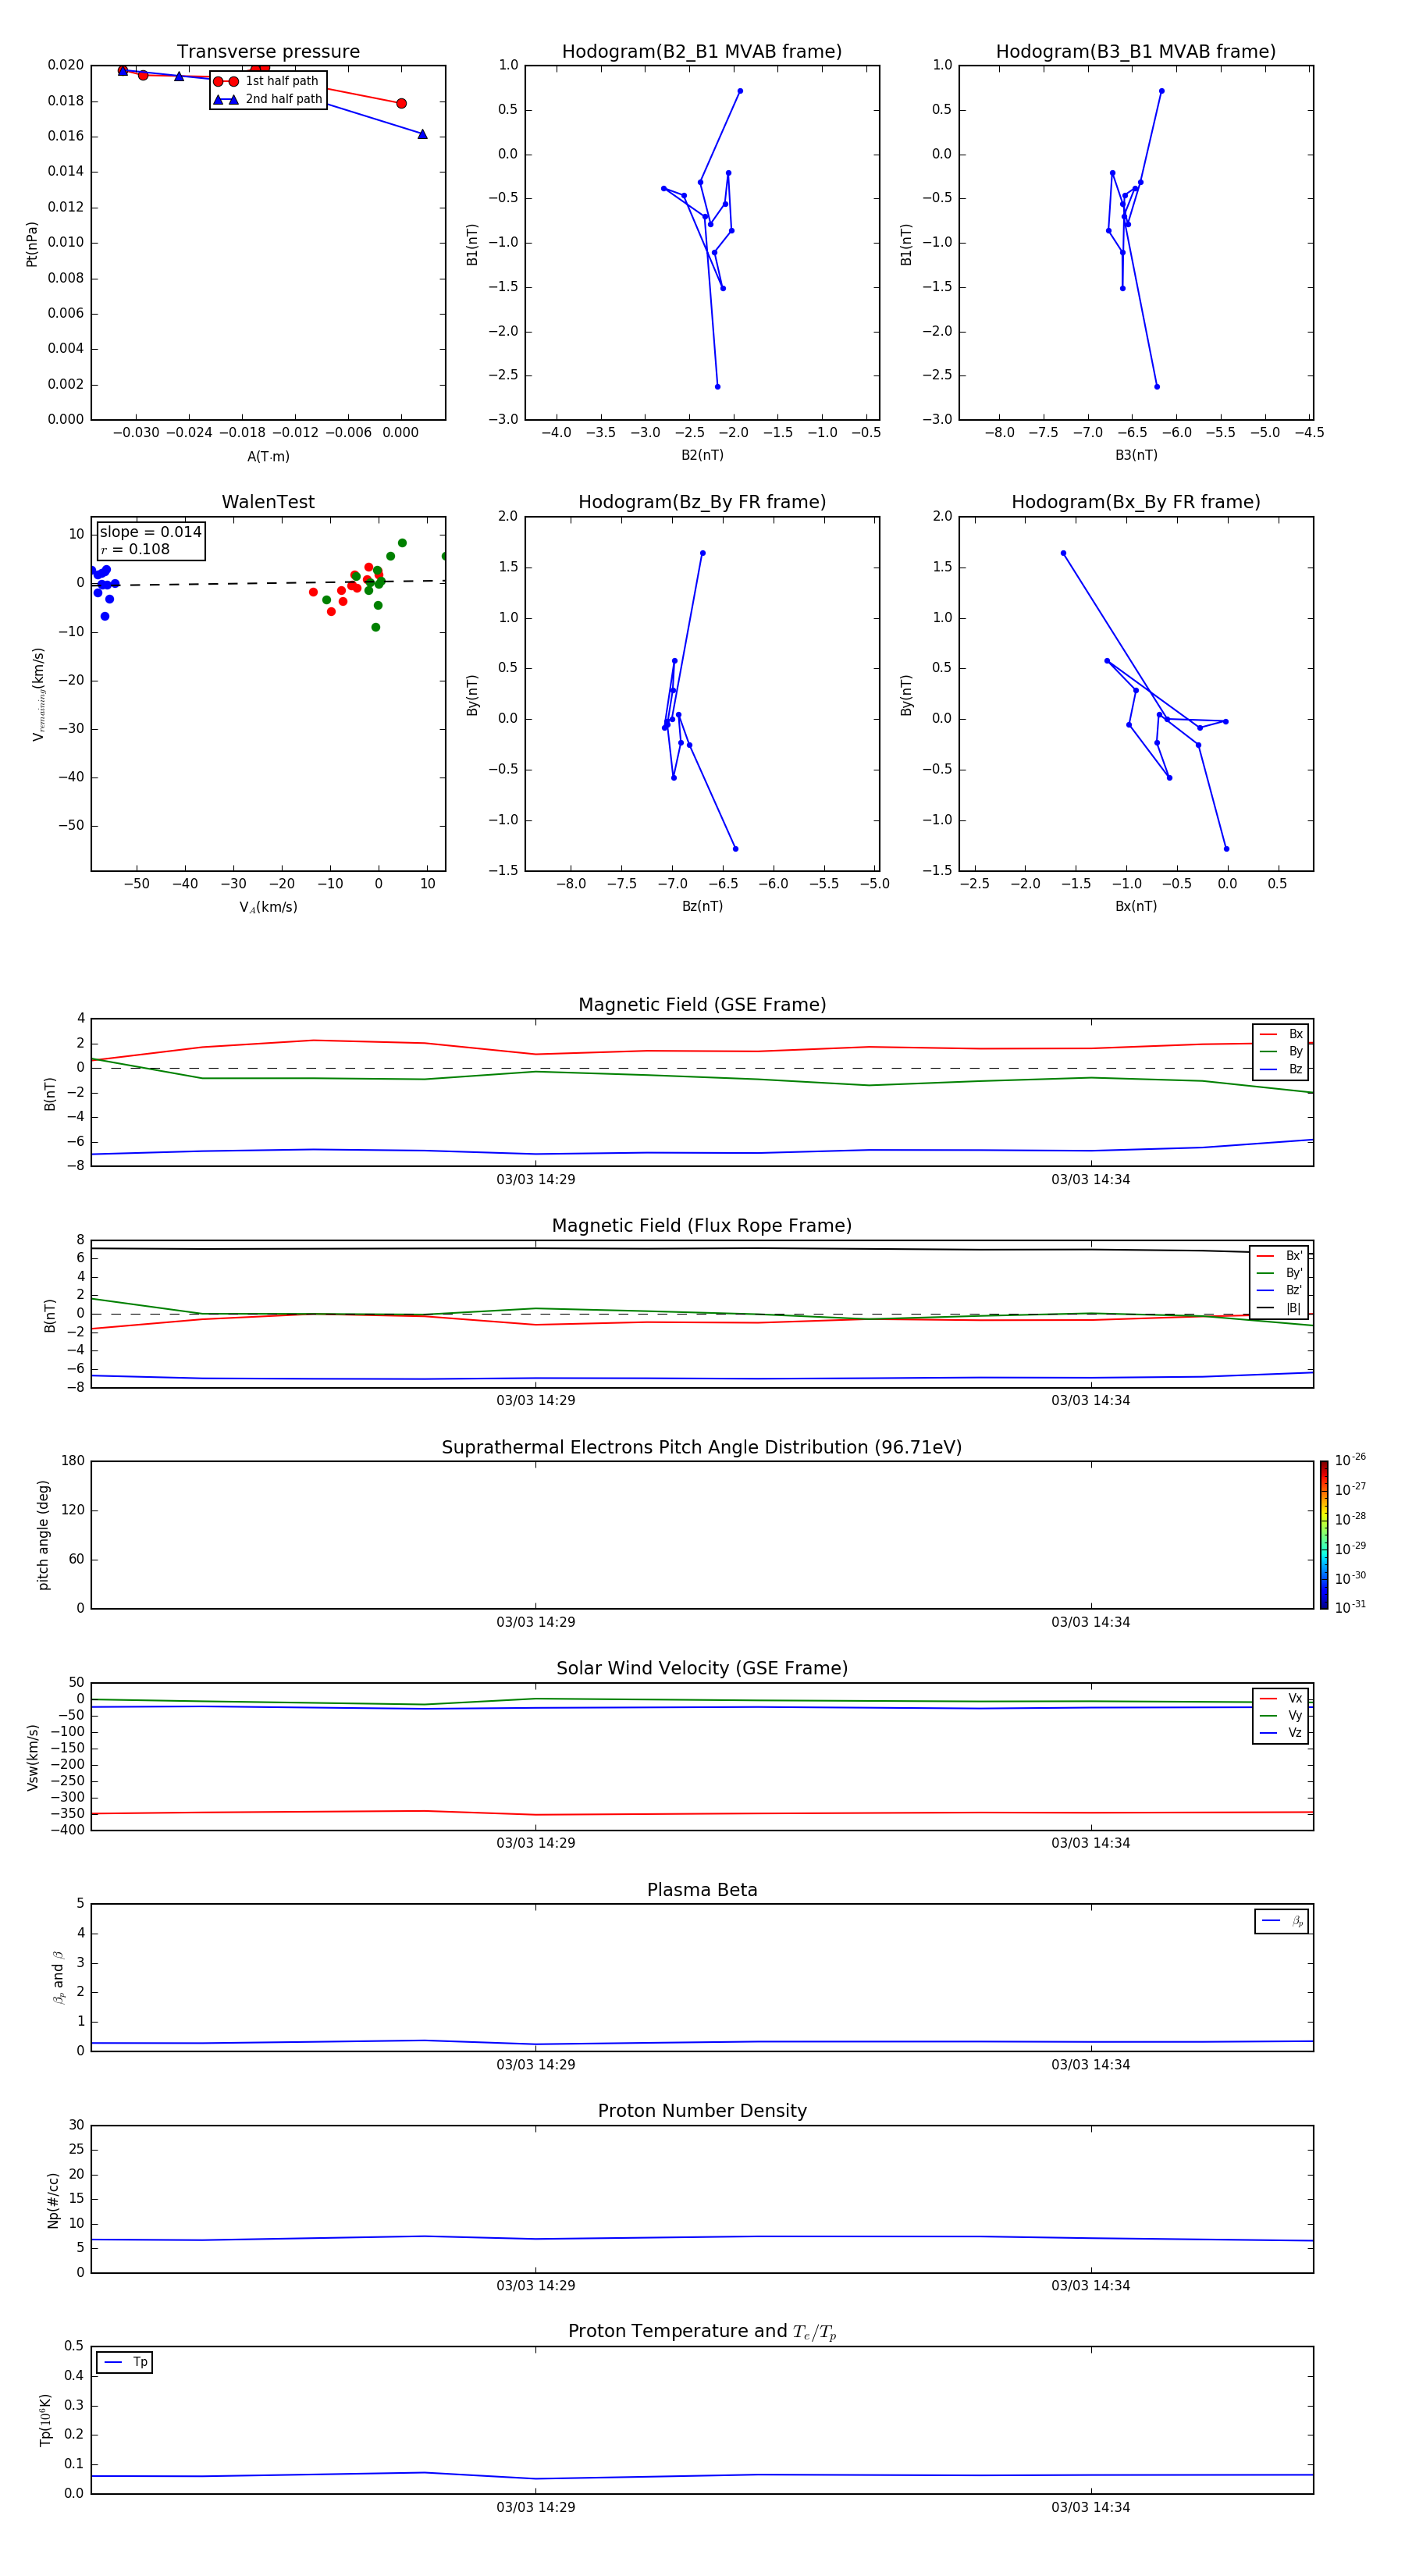The width and height of the screenshot is (1405, 2576).
Task: Click the 'pitch angle (deg)' y-axis label
Action: (x=43, y=1535)
